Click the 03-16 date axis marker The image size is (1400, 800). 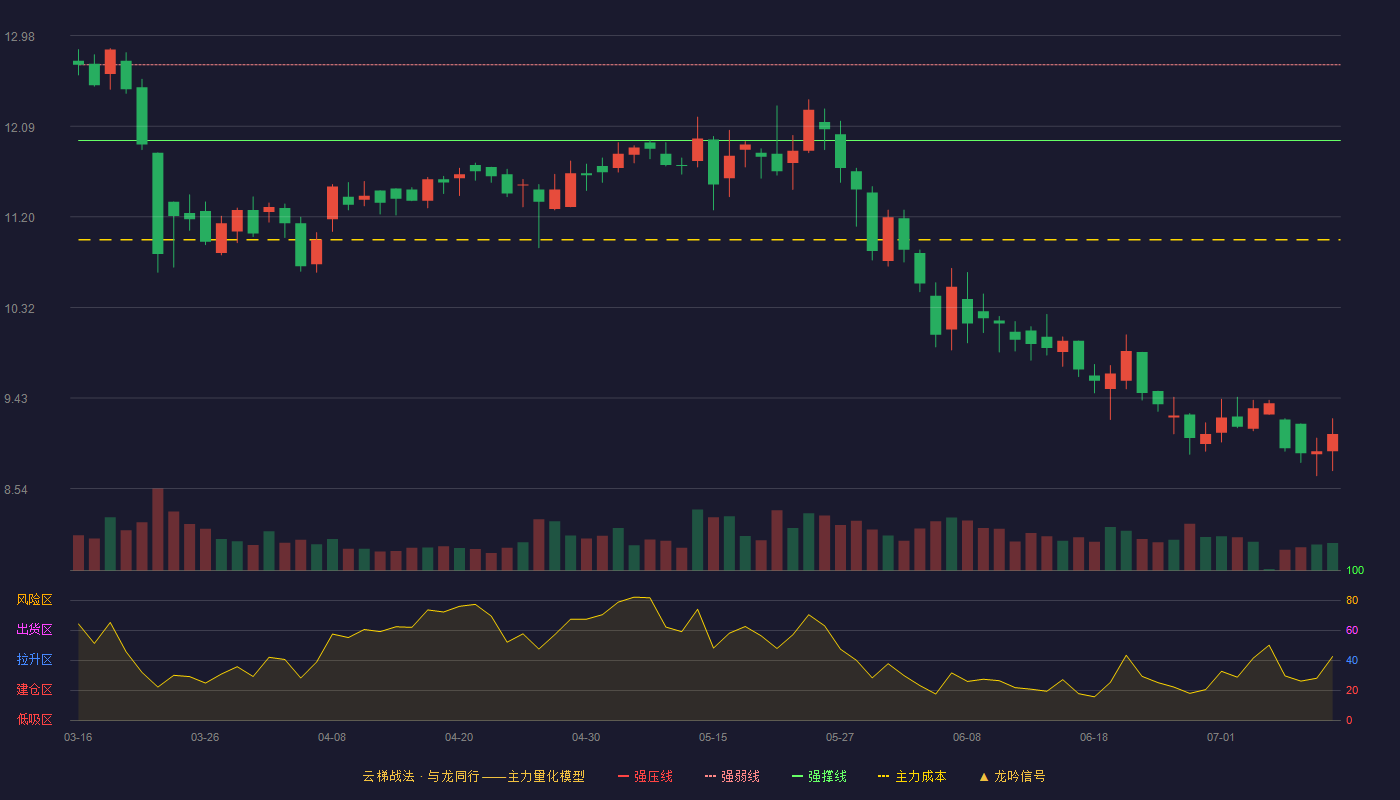click(78, 737)
